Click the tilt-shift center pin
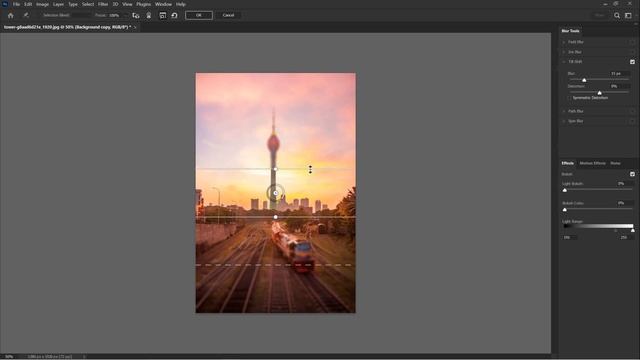The image size is (640, 360). click(276, 193)
